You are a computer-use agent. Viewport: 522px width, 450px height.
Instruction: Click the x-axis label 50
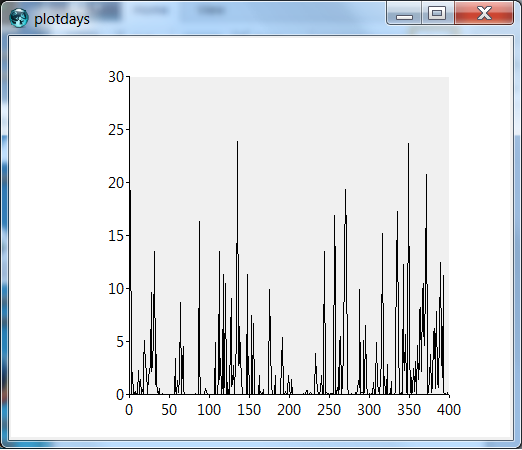tap(169, 410)
